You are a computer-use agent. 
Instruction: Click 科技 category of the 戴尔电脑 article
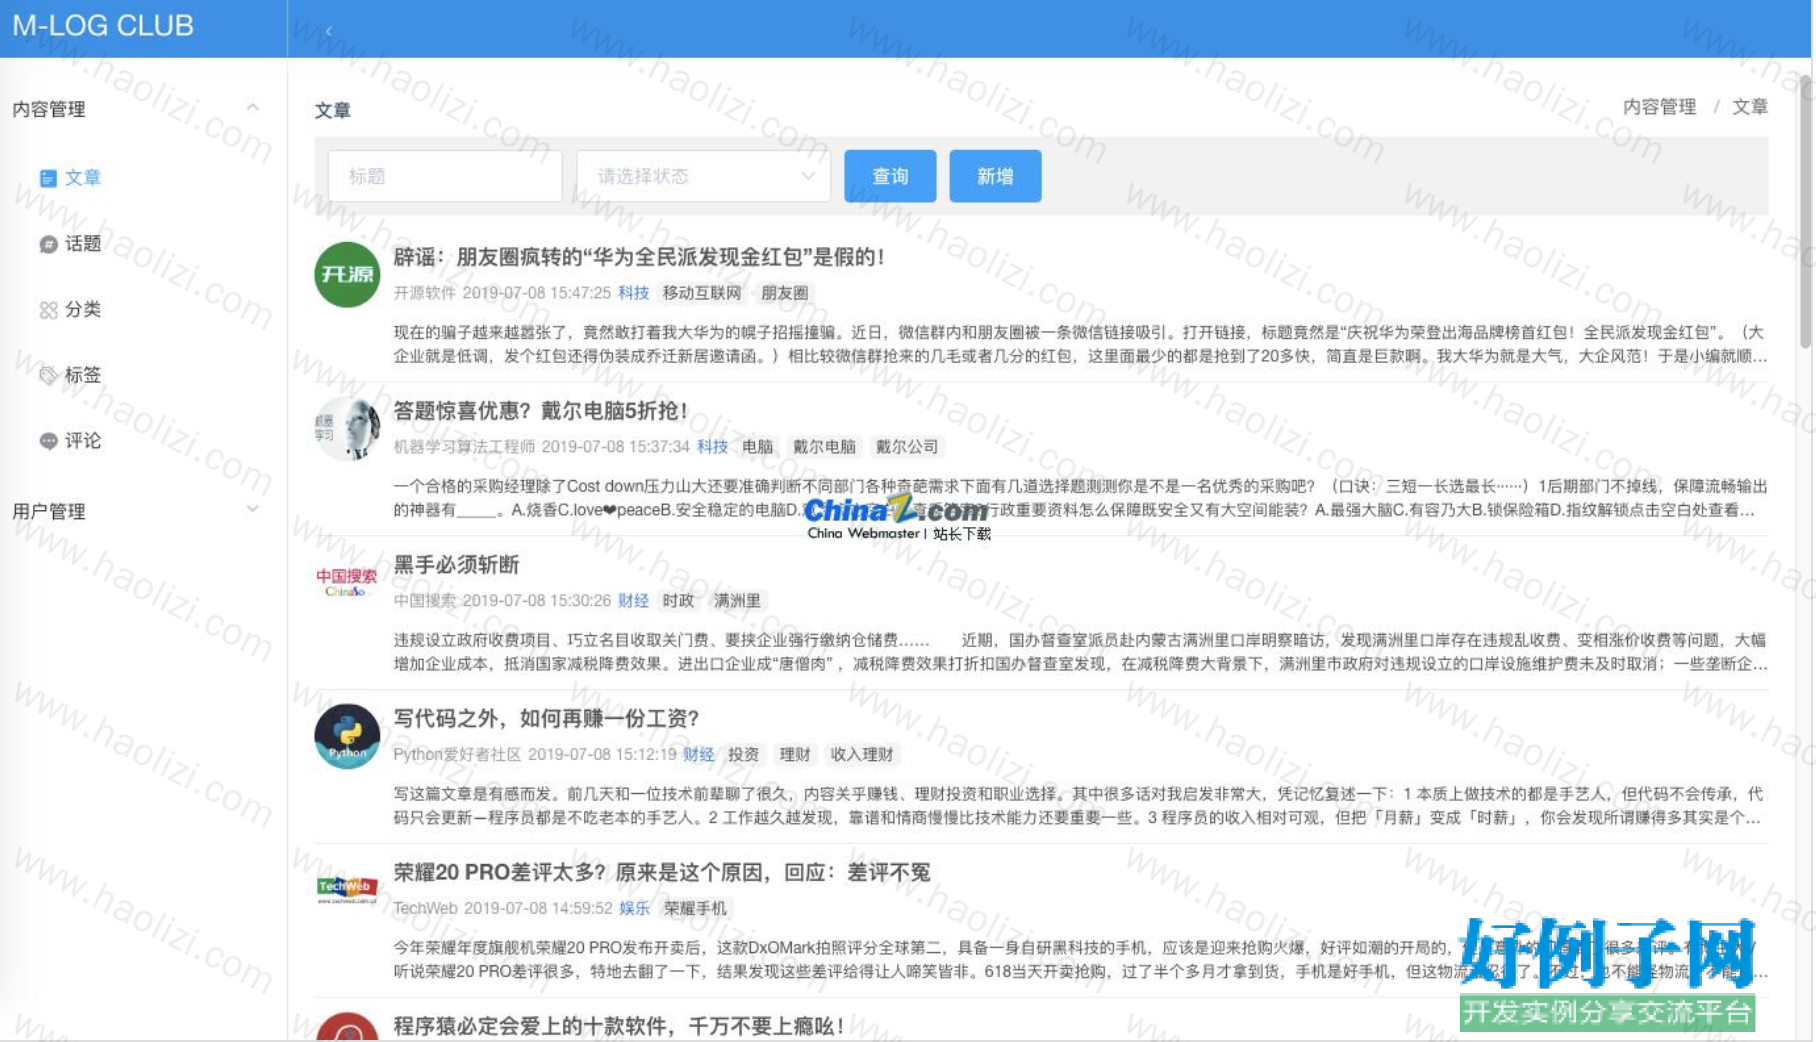(712, 447)
